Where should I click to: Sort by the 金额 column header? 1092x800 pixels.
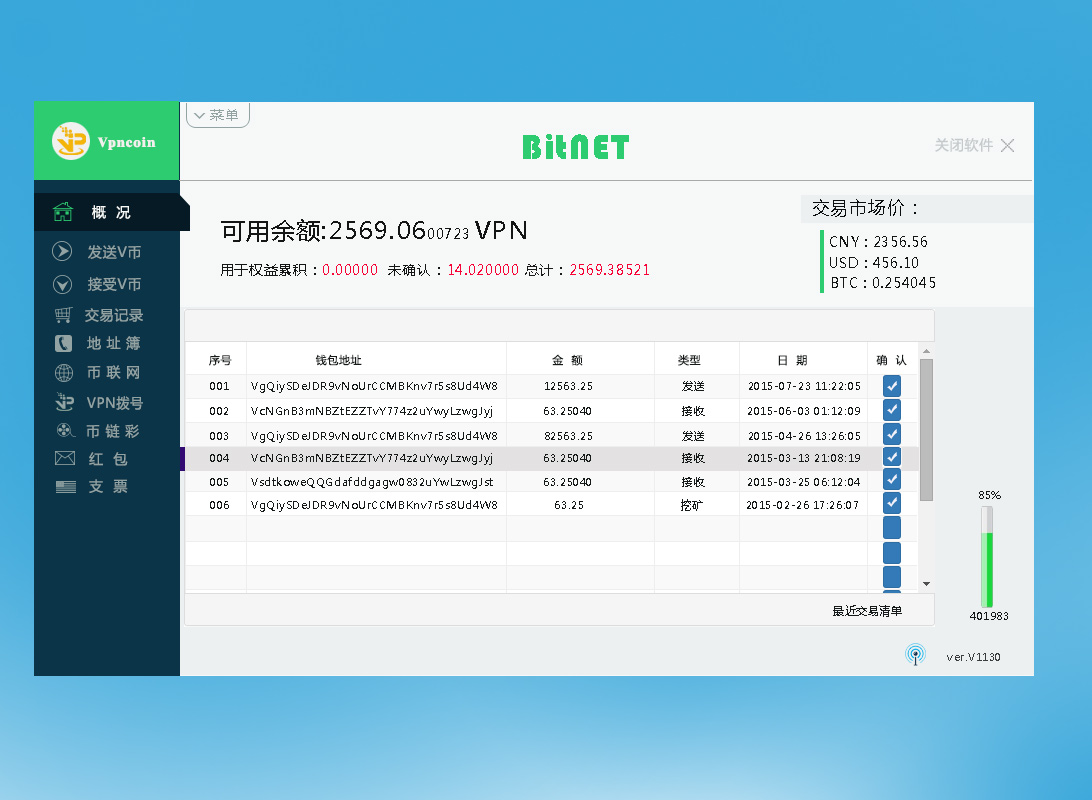tap(567, 360)
